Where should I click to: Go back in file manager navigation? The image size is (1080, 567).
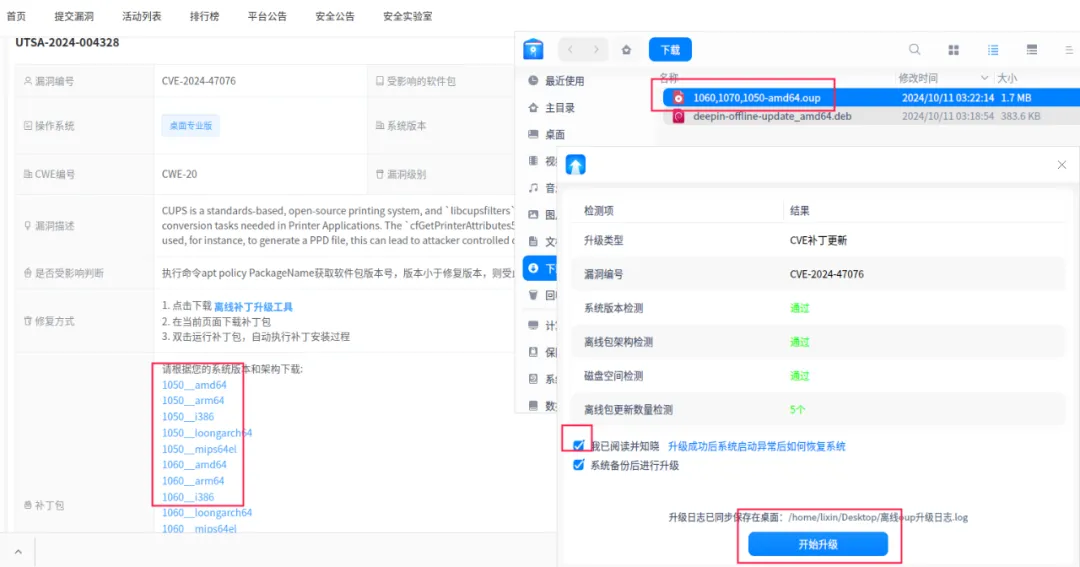(x=570, y=50)
